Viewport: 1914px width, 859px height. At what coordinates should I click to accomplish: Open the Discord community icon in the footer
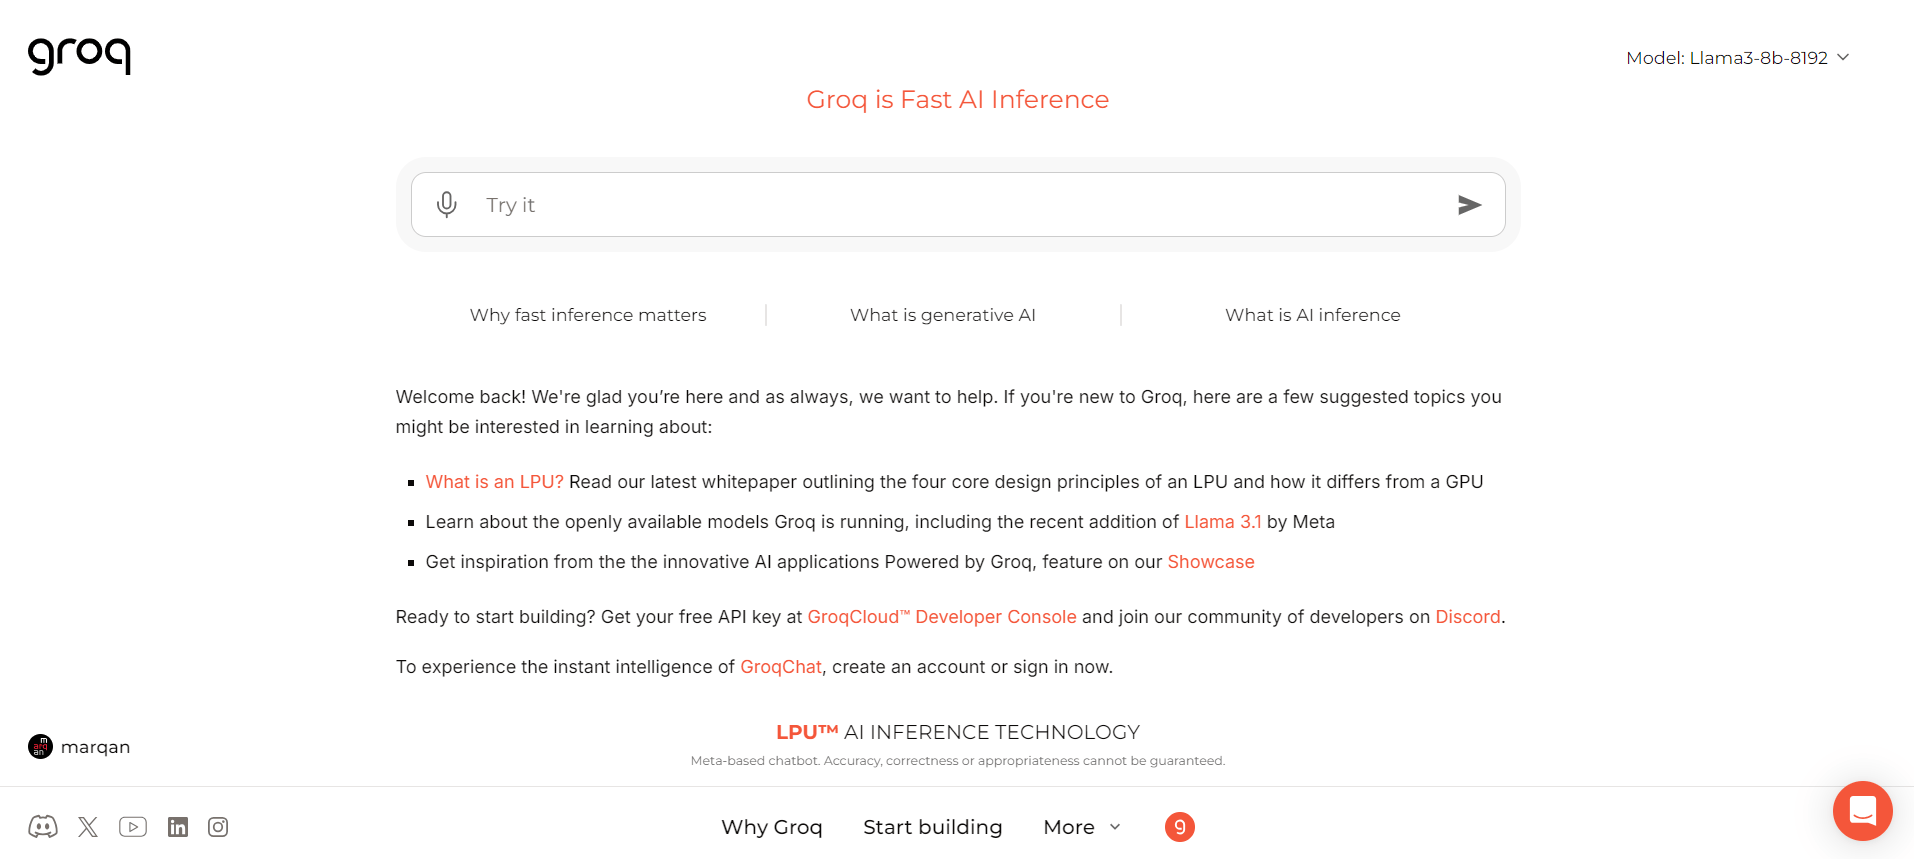42,827
